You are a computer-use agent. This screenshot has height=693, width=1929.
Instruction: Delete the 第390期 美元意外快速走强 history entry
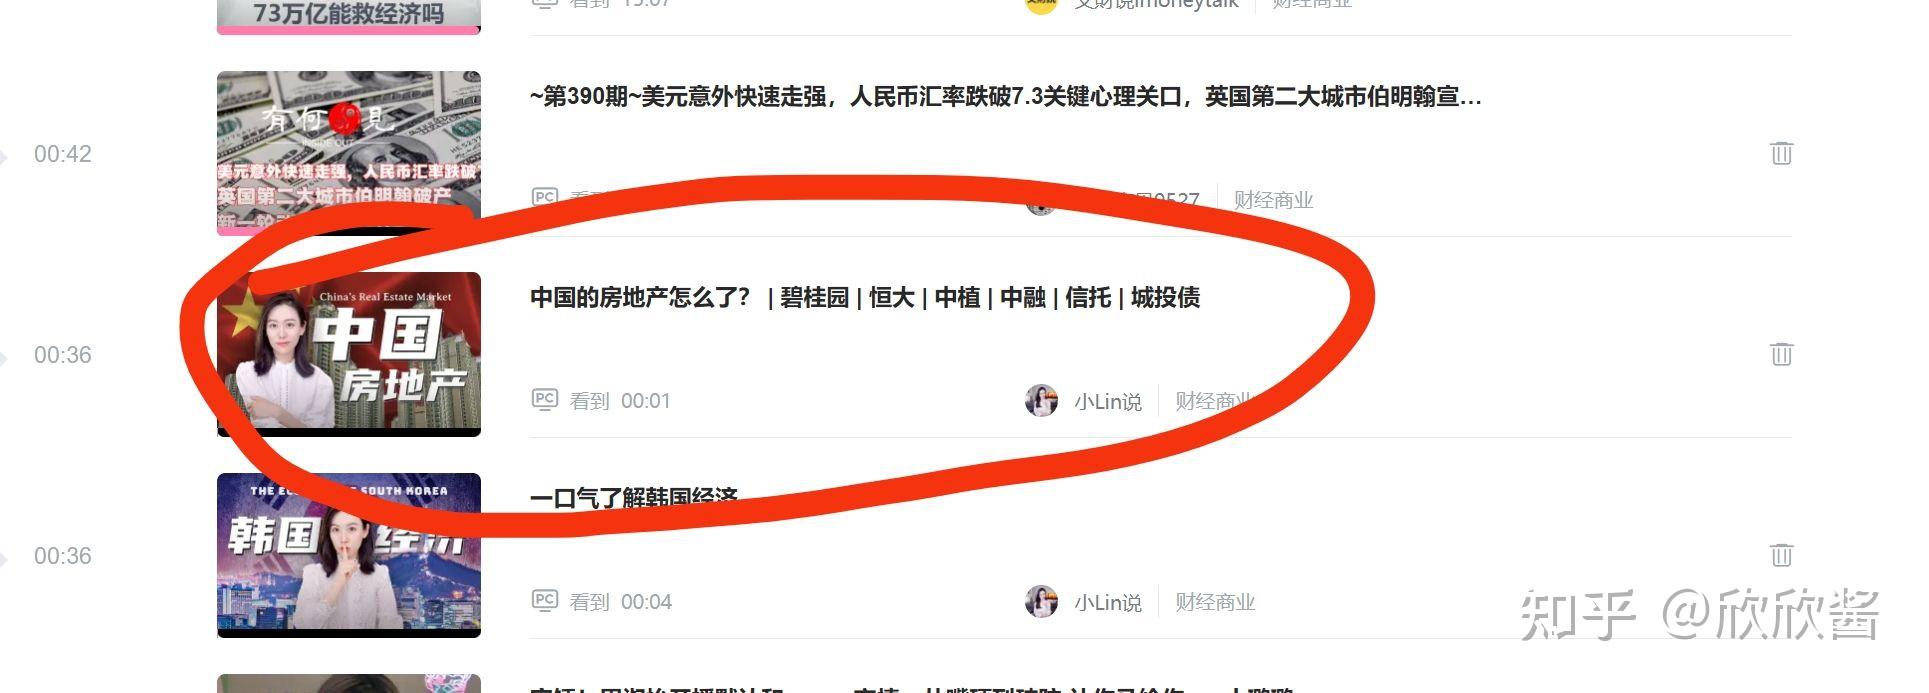(1781, 153)
